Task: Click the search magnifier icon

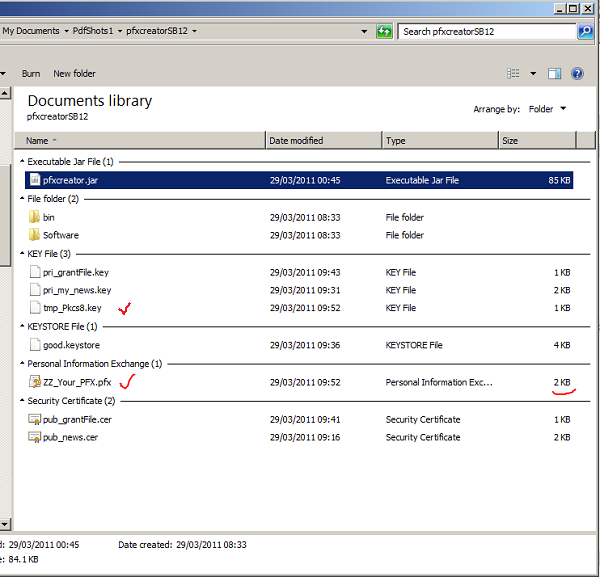Action: click(x=585, y=32)
